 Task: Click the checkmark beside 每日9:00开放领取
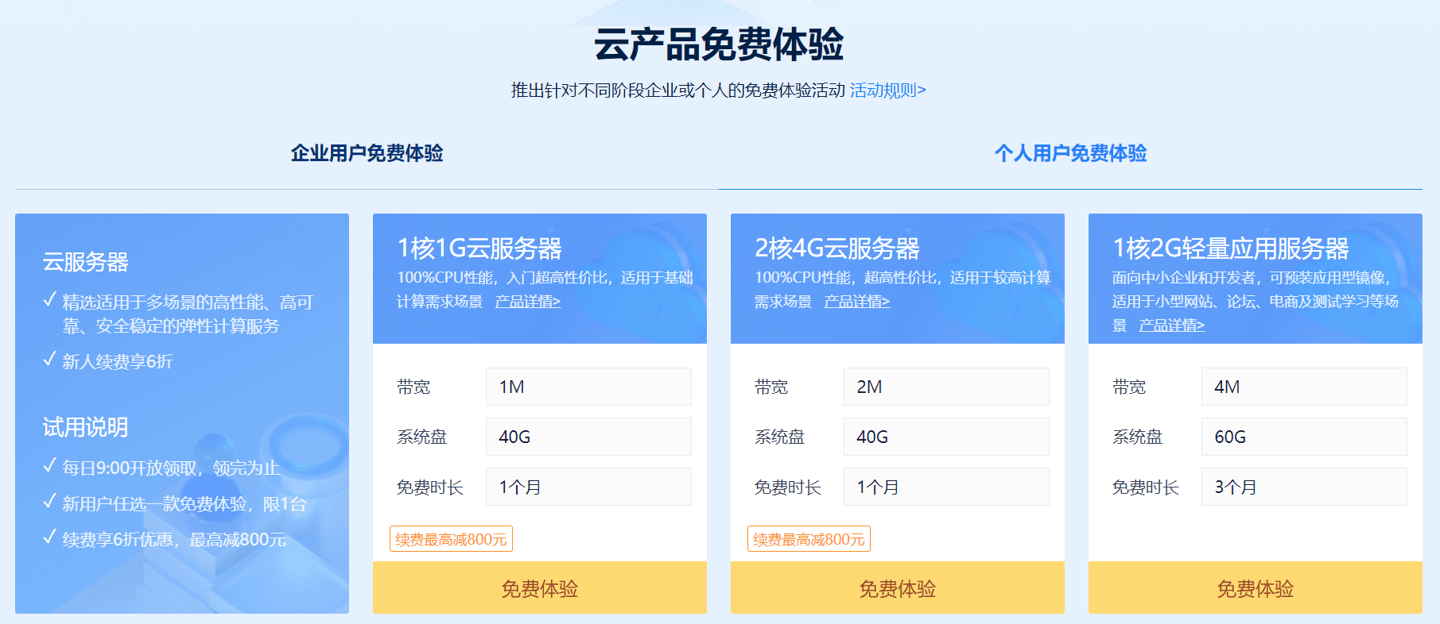point(50,466)
